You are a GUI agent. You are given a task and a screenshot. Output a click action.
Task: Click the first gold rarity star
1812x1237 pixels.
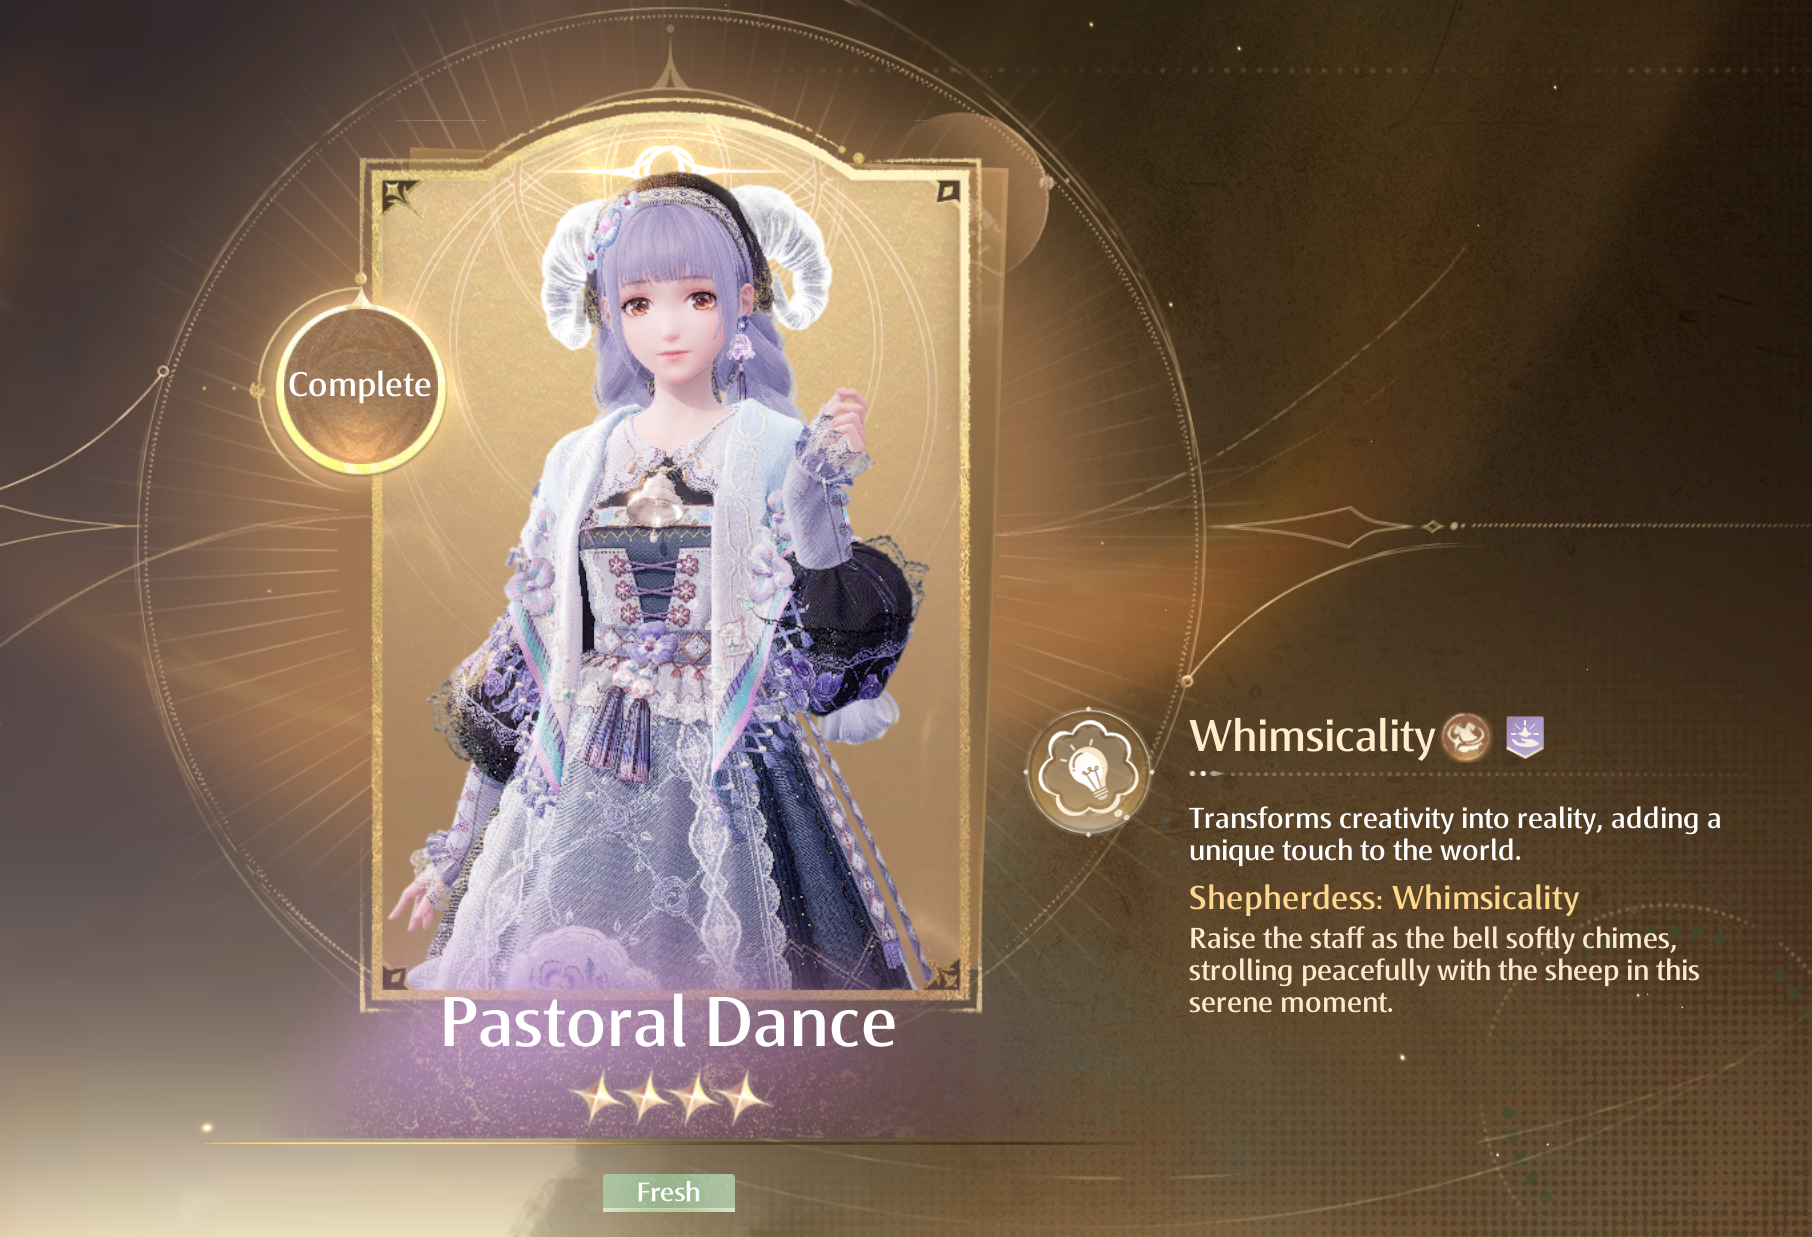click(601, 1098)
